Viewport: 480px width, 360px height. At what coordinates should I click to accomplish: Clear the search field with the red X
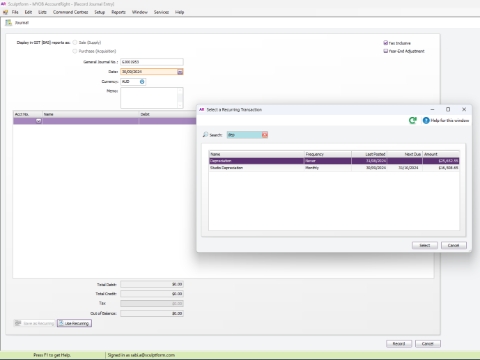coord(265,135)
